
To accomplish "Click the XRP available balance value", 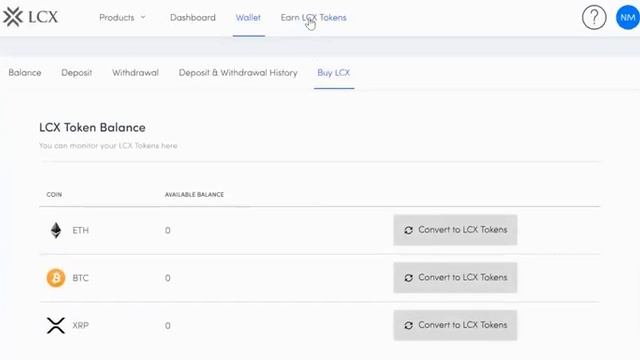I will 168,326.
